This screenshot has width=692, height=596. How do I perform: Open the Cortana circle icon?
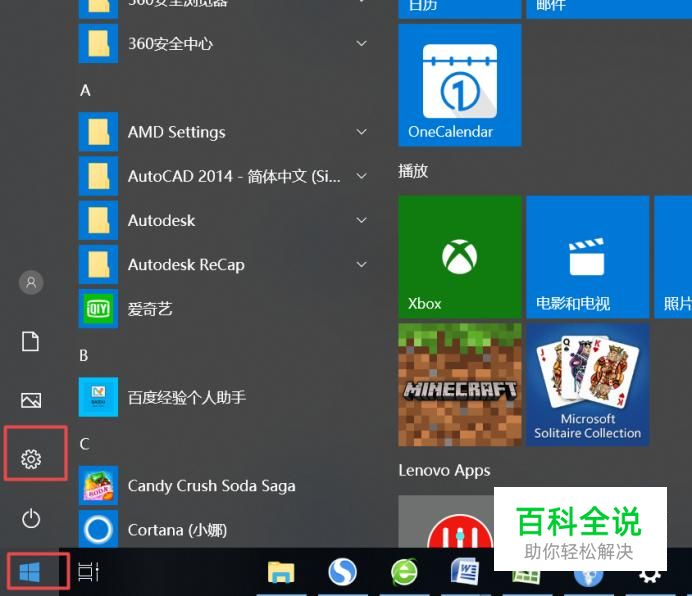point(98,530)
